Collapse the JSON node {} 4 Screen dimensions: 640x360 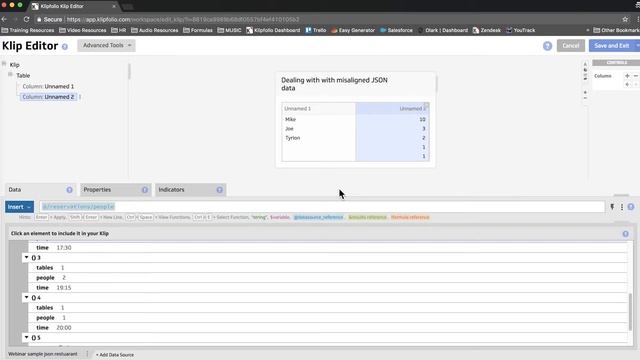[x=27, y=298]
